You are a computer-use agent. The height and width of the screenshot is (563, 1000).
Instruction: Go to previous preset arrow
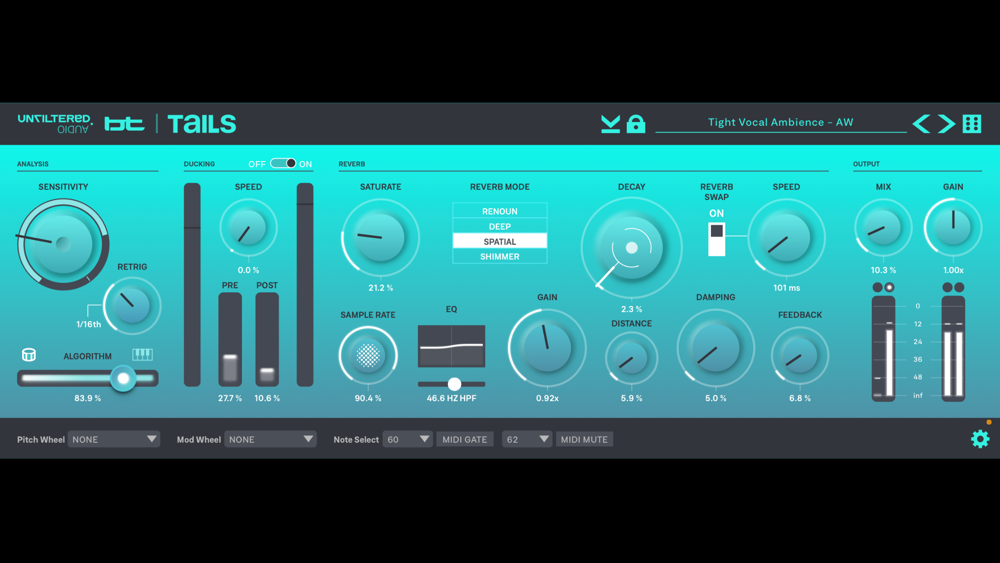[921, 124]
